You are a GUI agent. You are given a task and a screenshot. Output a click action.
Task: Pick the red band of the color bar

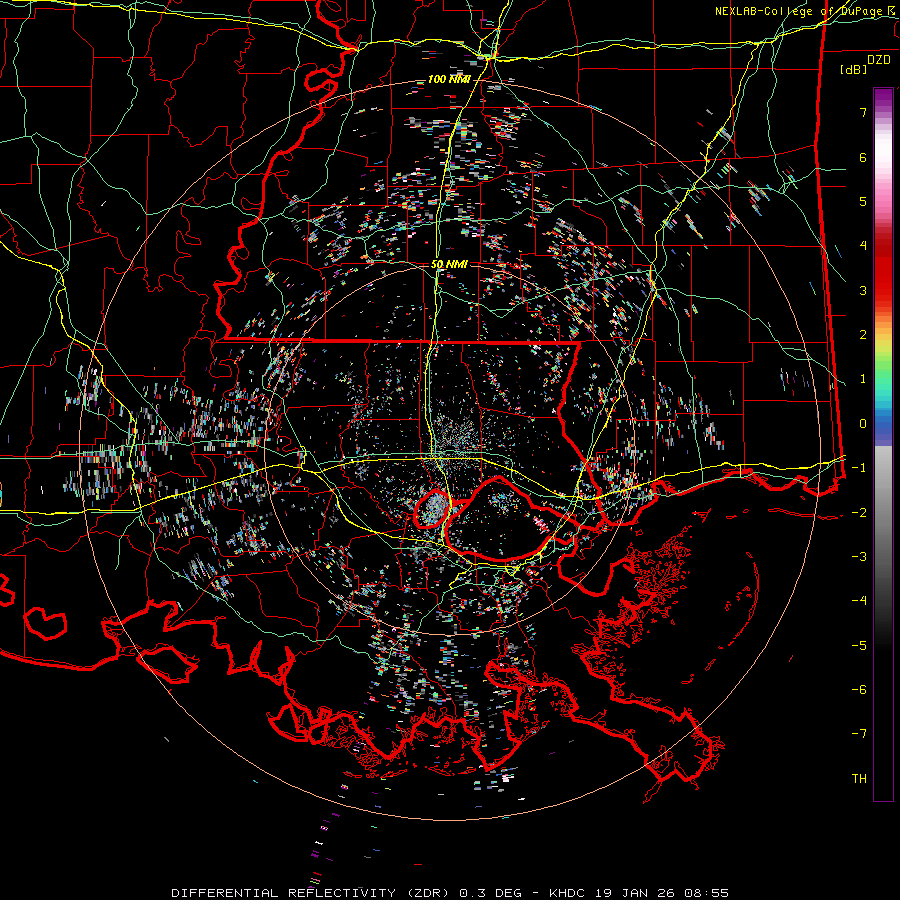883,270
